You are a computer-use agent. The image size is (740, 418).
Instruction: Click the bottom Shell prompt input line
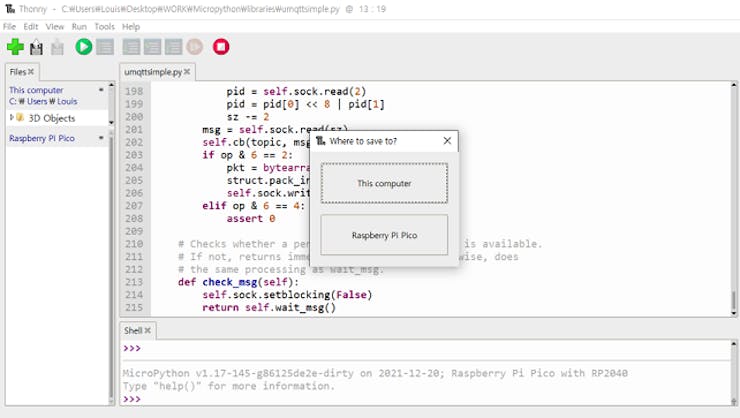pos(425,399)
